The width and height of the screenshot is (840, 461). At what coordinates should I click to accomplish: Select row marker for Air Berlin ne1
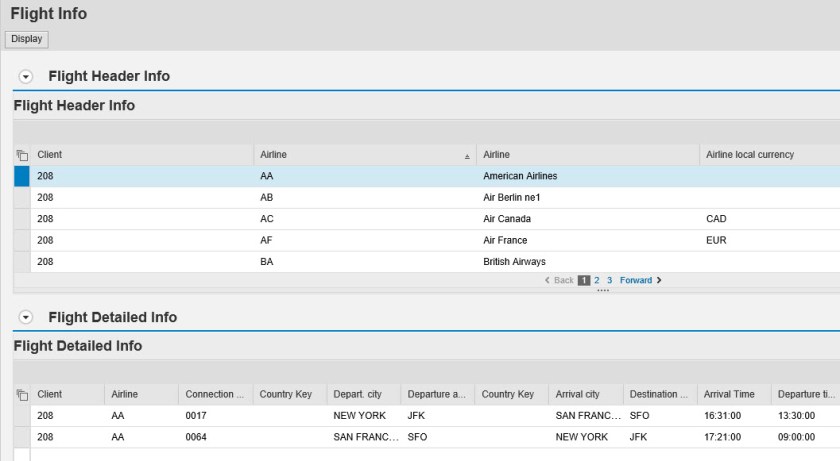click(22, 198)
